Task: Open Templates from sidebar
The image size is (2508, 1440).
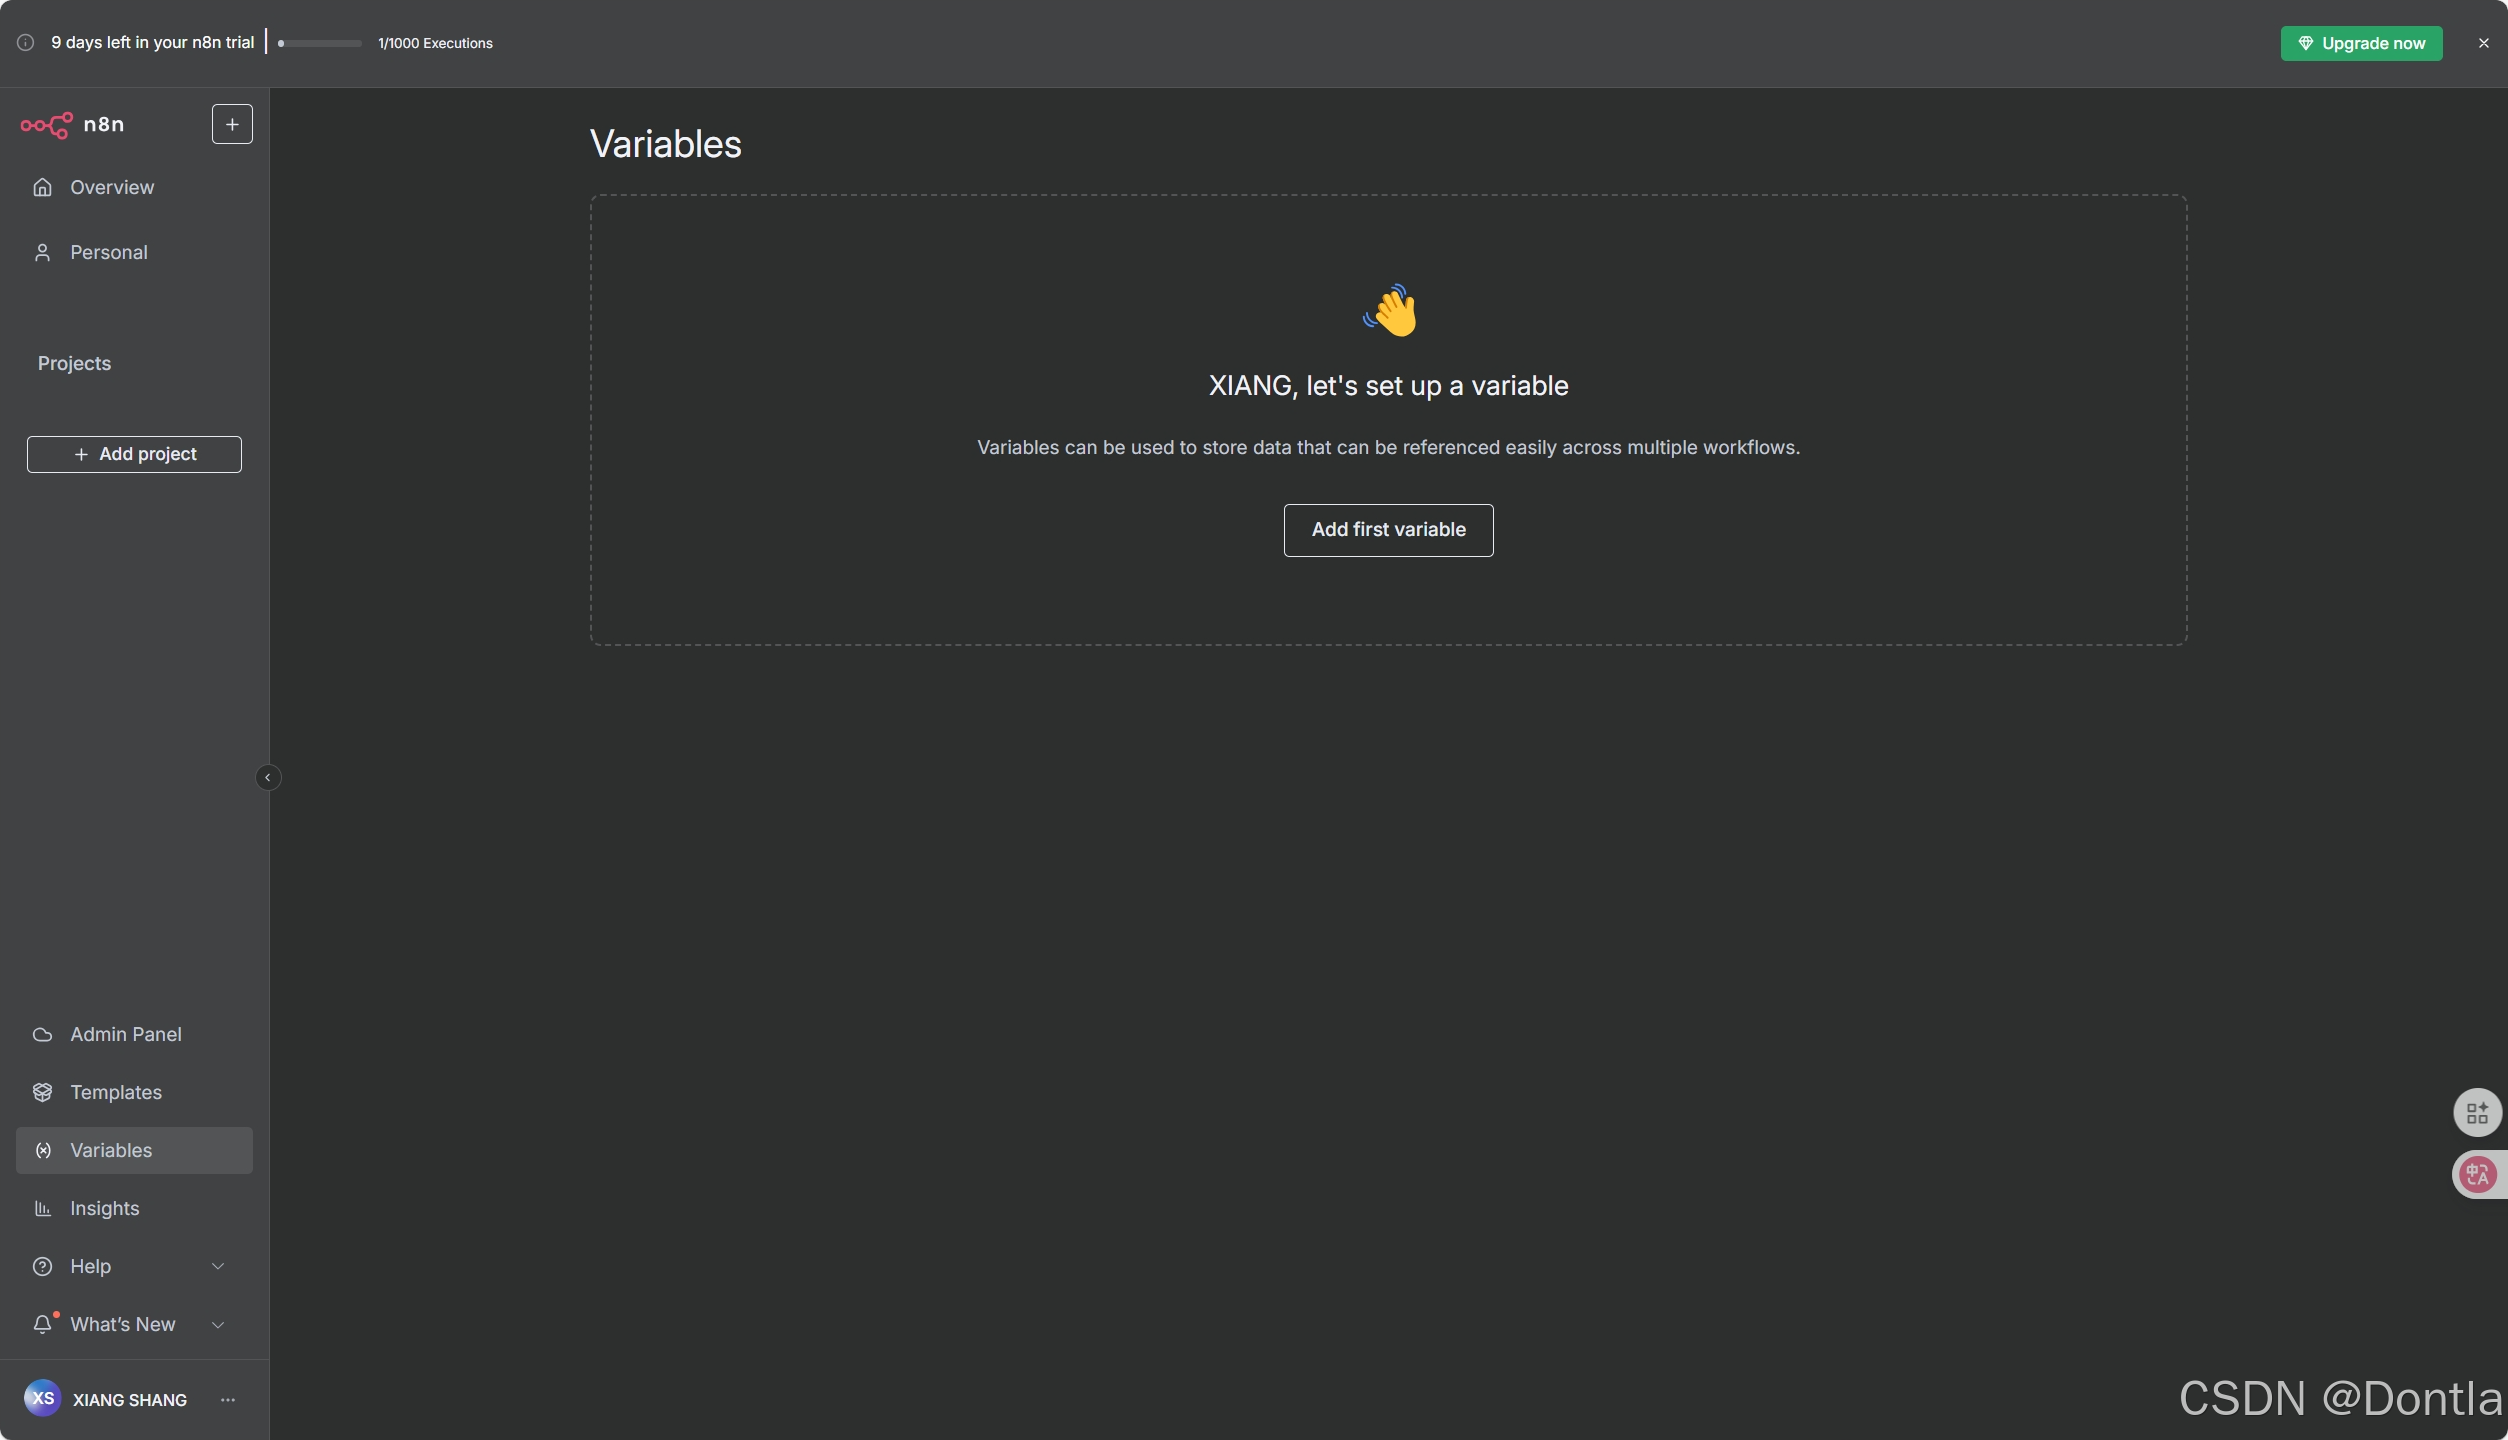Action: [134, 1092]
